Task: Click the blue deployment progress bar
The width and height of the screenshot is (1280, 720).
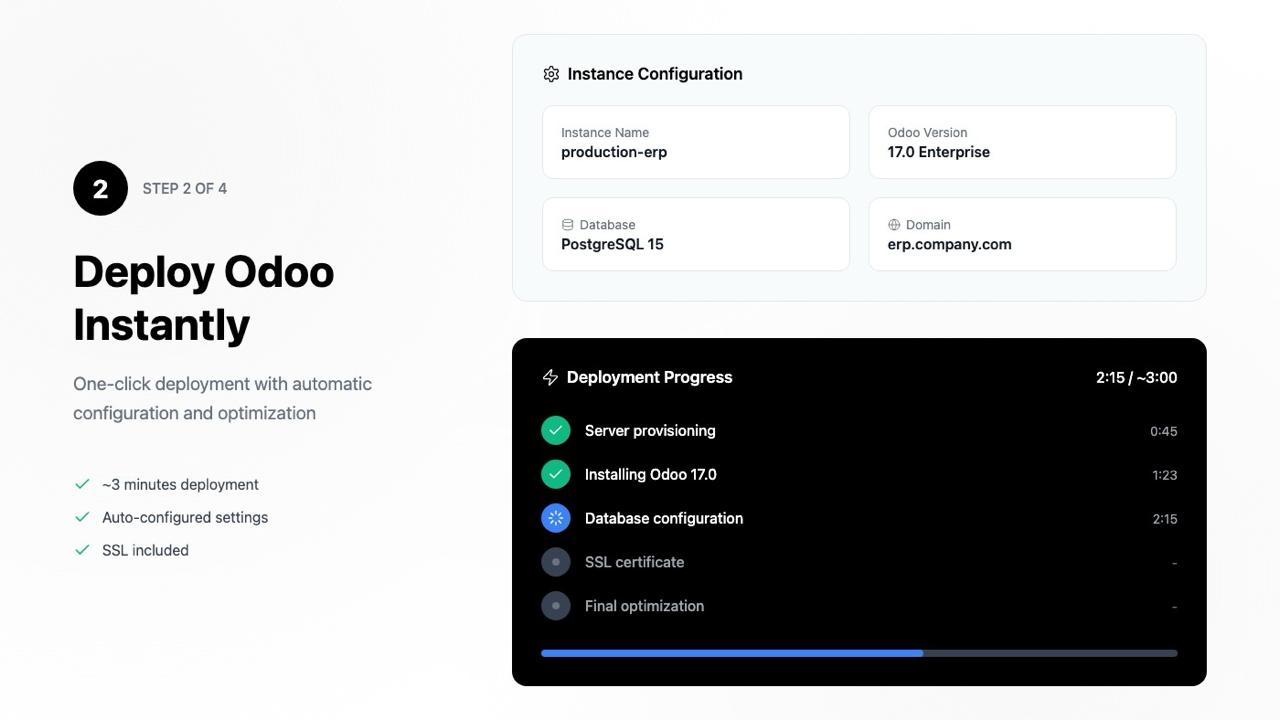Action: point(732,653)
